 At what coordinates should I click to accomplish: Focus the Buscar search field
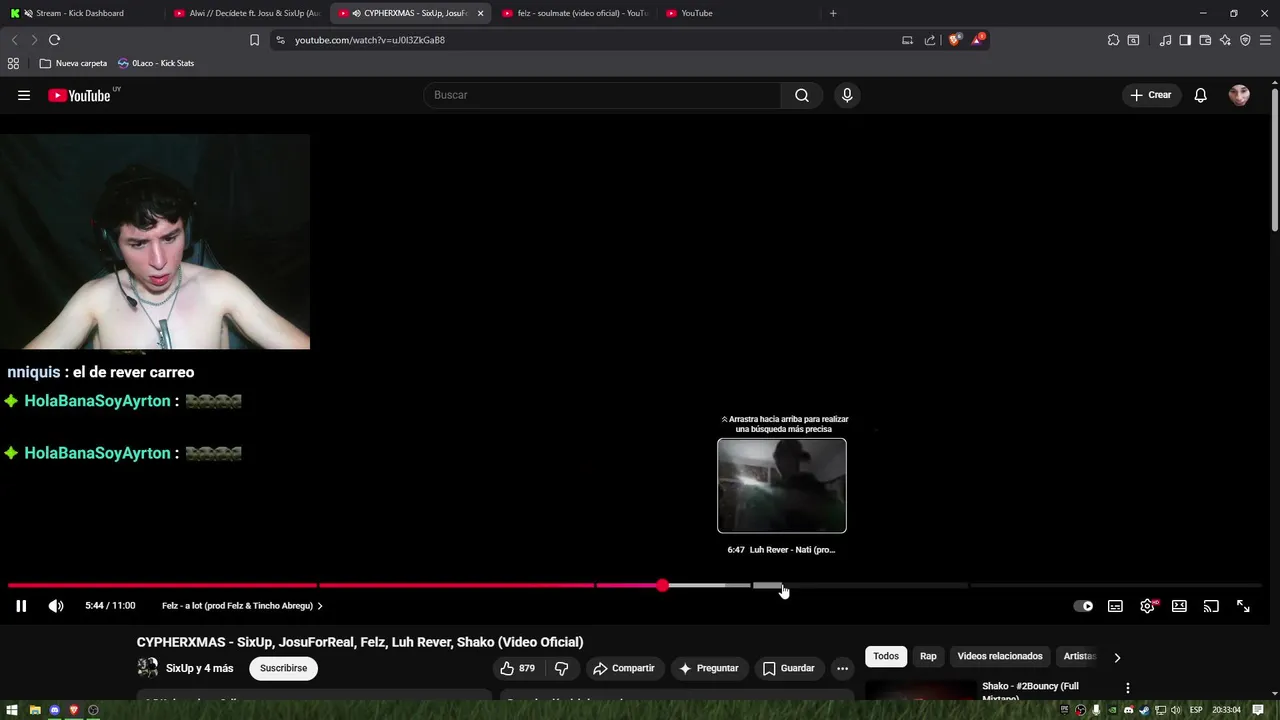click(602, 95)
